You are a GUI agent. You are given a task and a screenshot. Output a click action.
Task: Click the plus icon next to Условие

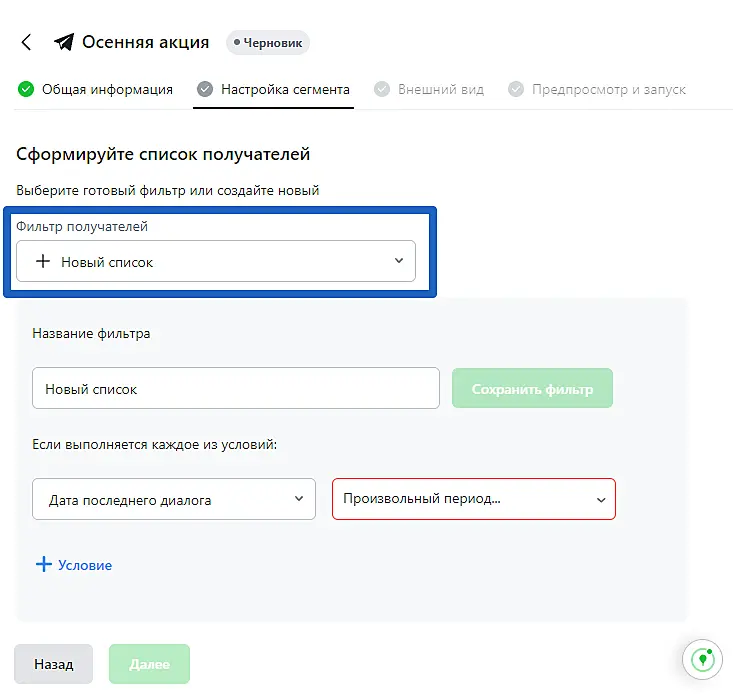click(x=43, y=564)
